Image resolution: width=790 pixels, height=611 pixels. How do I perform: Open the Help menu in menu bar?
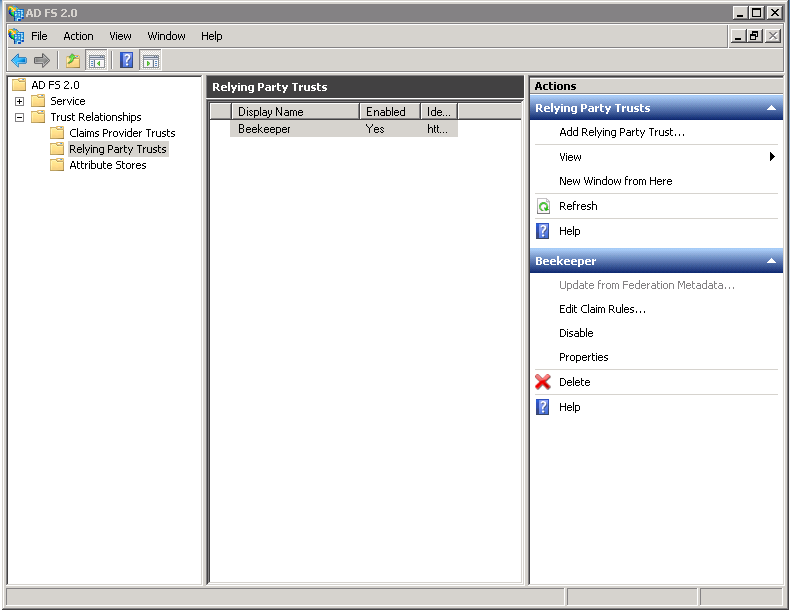point(212,36)
